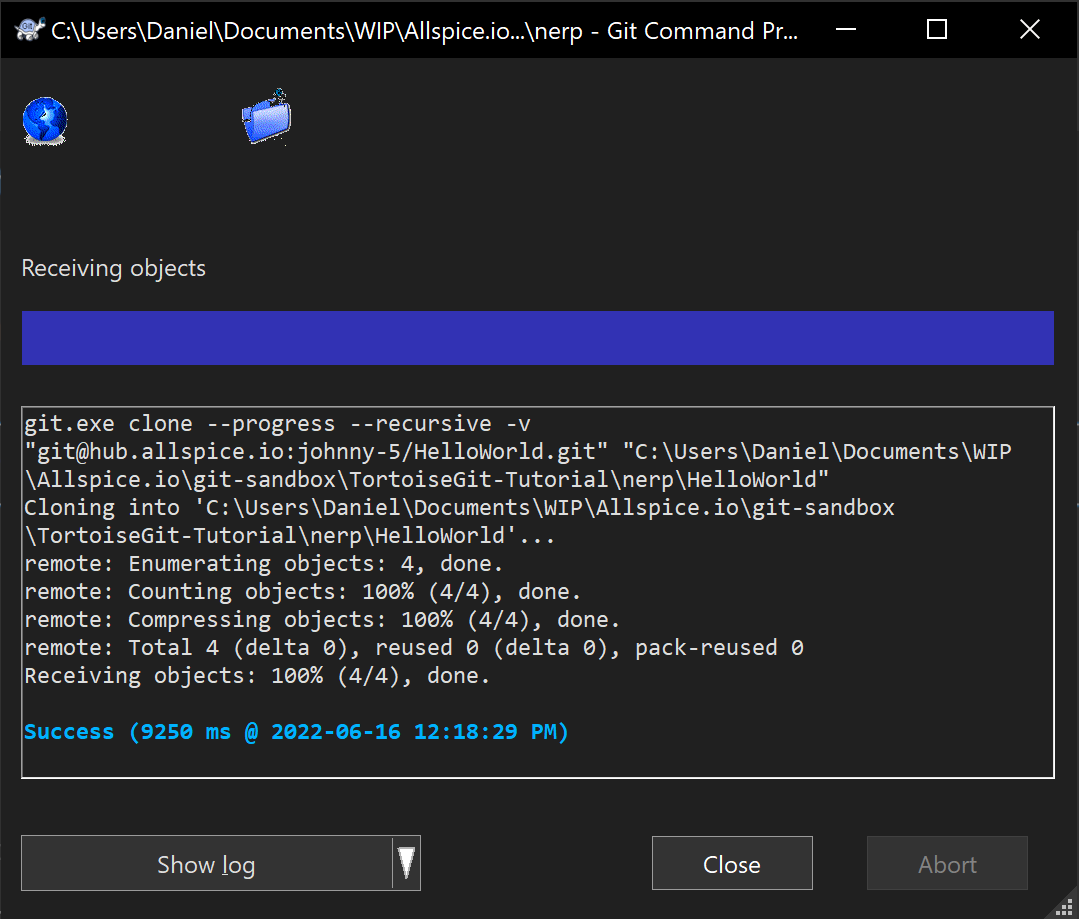Screen dimensions: 1079x919
Task: Click the 'Counting objects: 100%' line
Action: pos(303,592)
